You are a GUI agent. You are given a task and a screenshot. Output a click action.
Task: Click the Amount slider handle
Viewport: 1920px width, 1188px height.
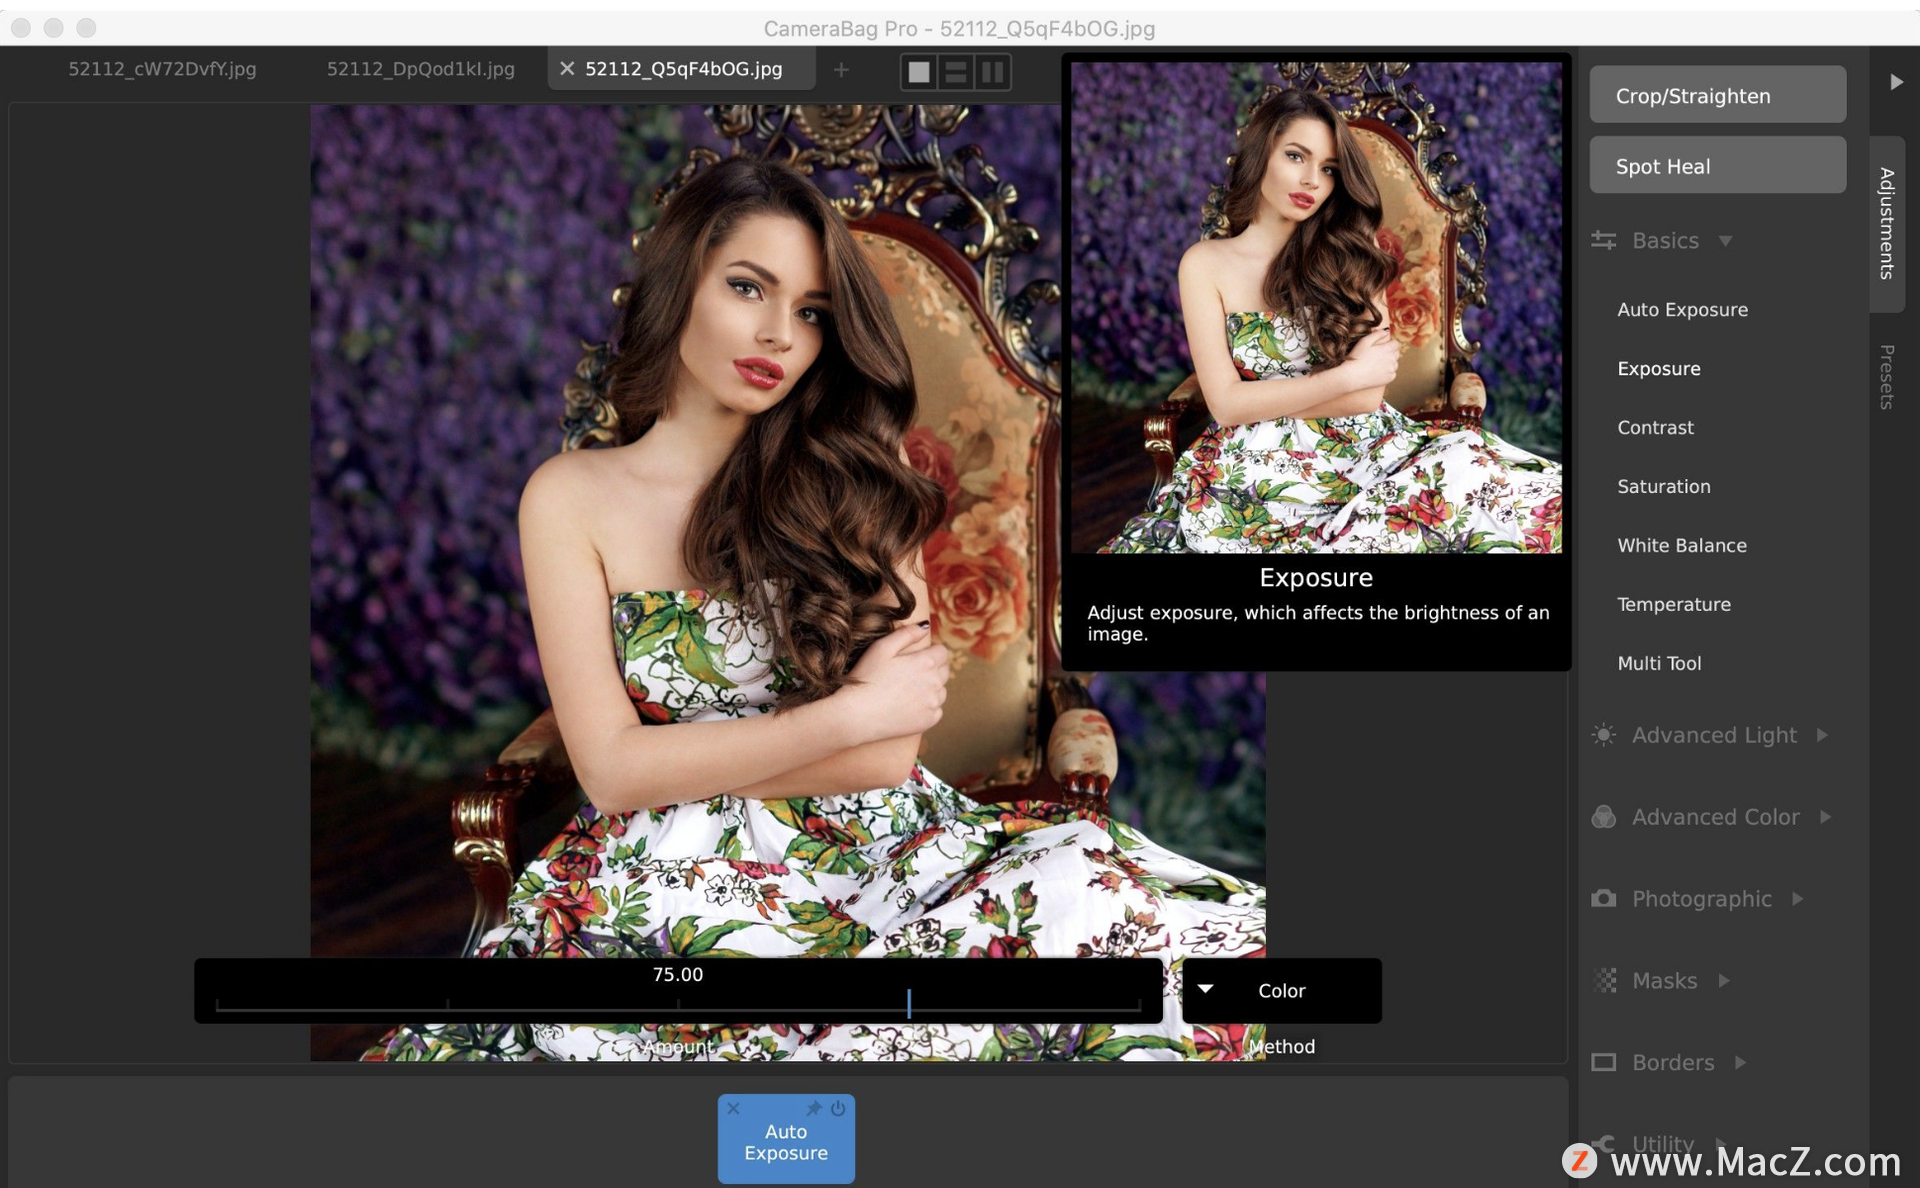point(908,1003)
